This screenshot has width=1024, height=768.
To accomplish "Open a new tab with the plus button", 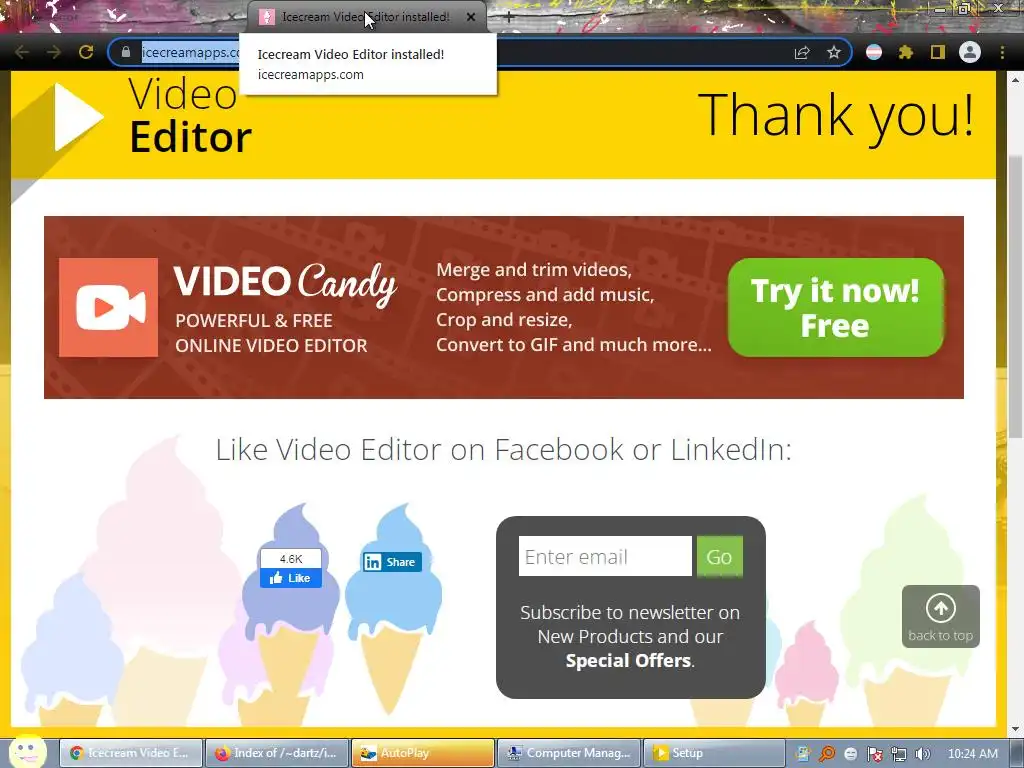I will pos(509,18).
